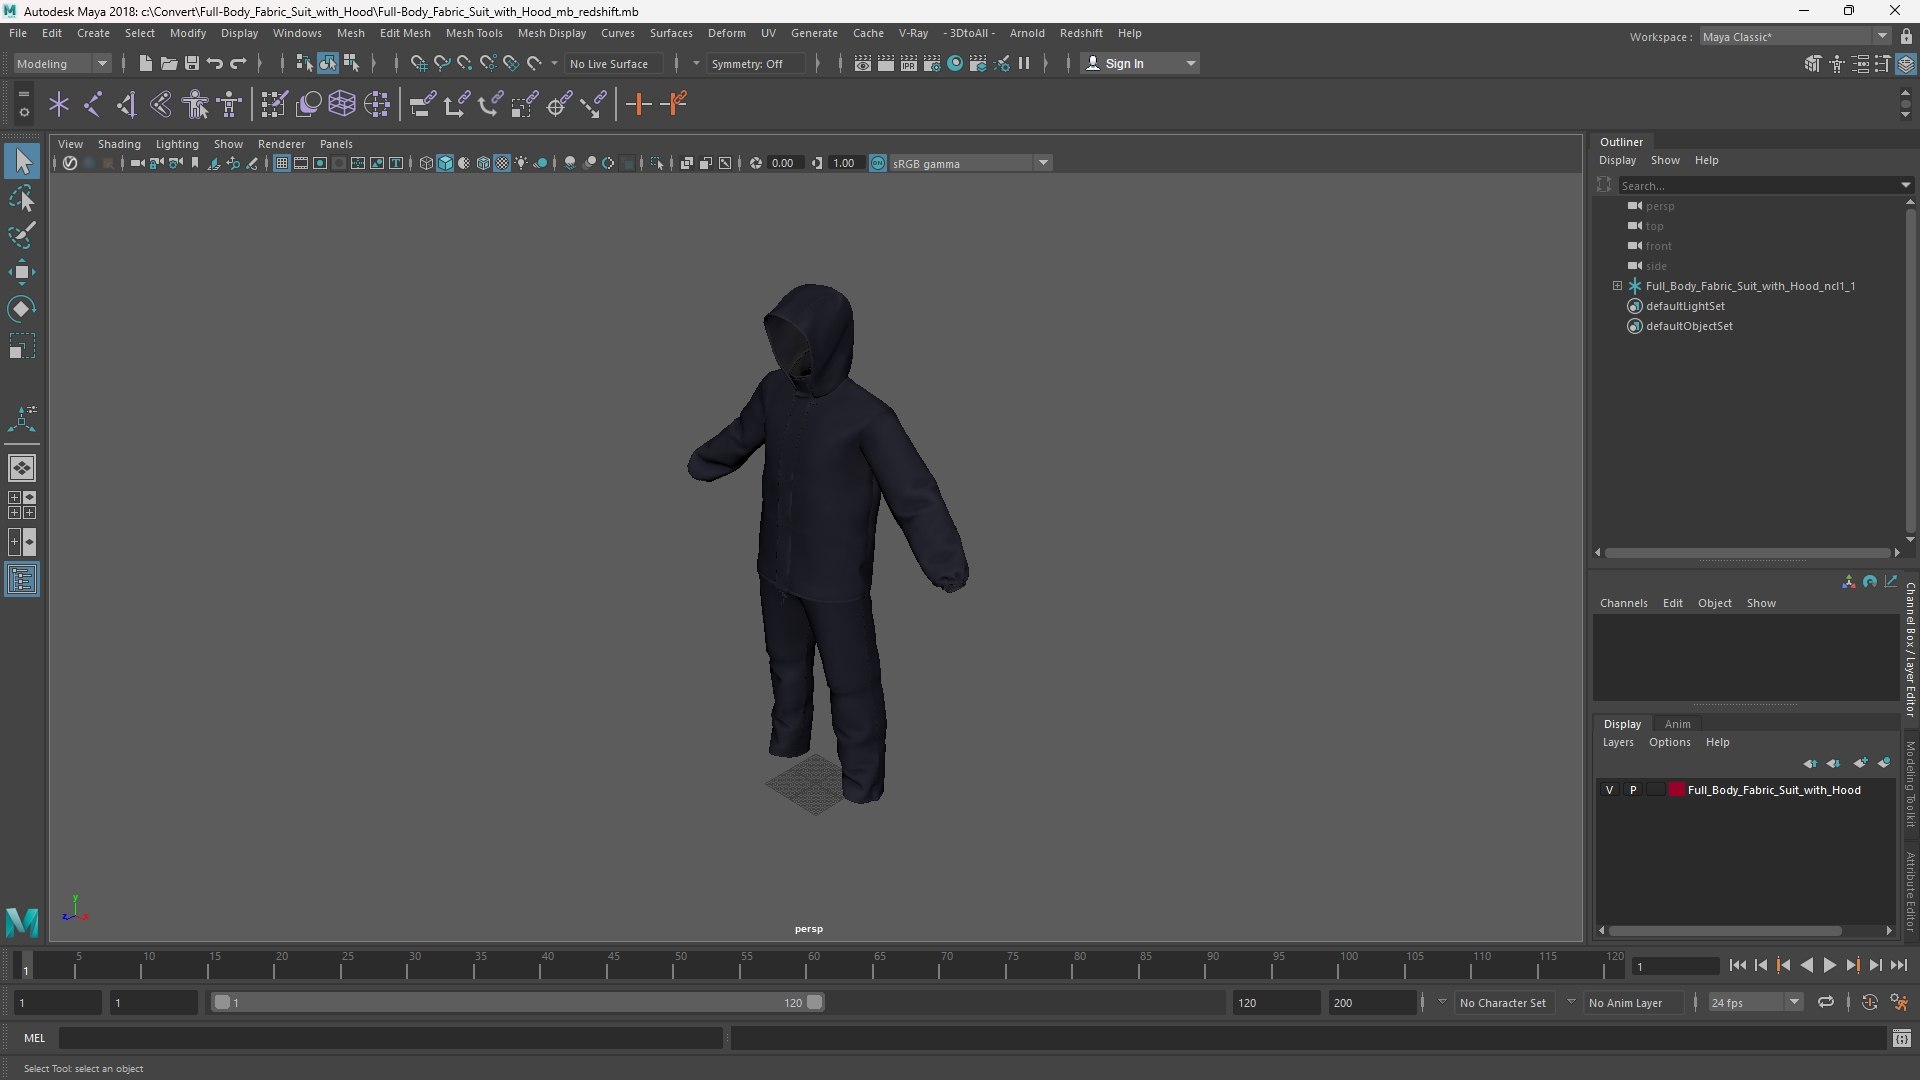Click the Script Editor icon
Screen dimensions: 1920x1080
[x=1901, y=1039]
